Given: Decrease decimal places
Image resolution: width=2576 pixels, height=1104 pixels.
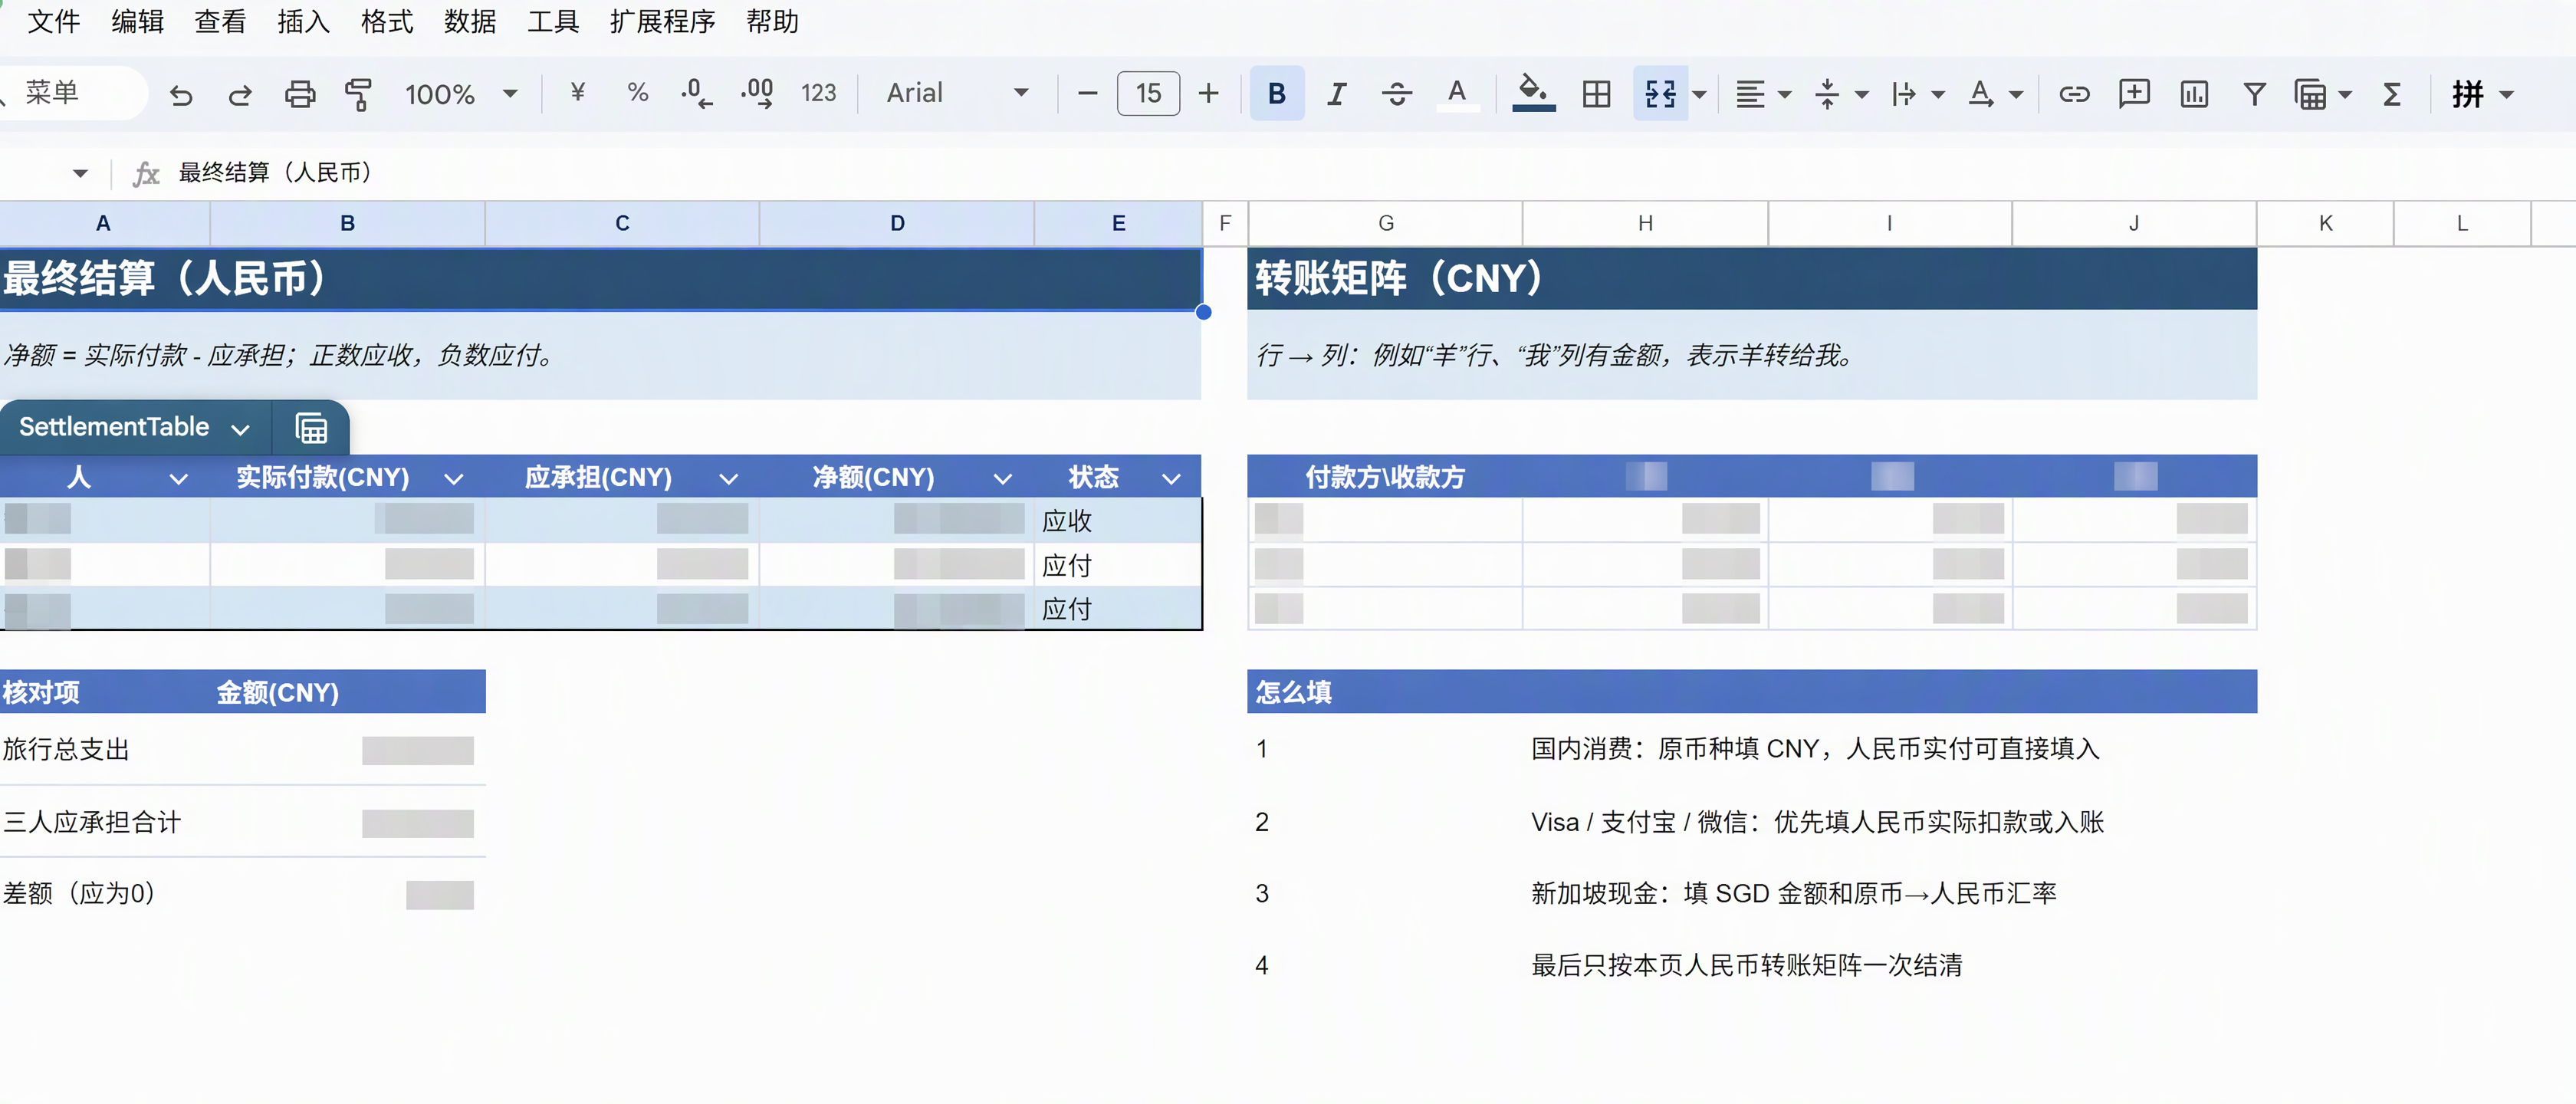Looking at the screenshot, I should click(696, 93).
